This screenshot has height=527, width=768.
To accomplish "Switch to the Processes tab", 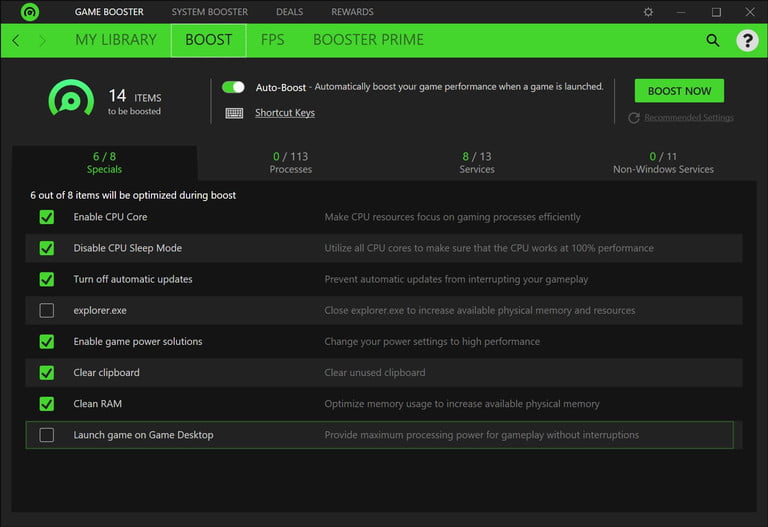I will coord(290,162).
